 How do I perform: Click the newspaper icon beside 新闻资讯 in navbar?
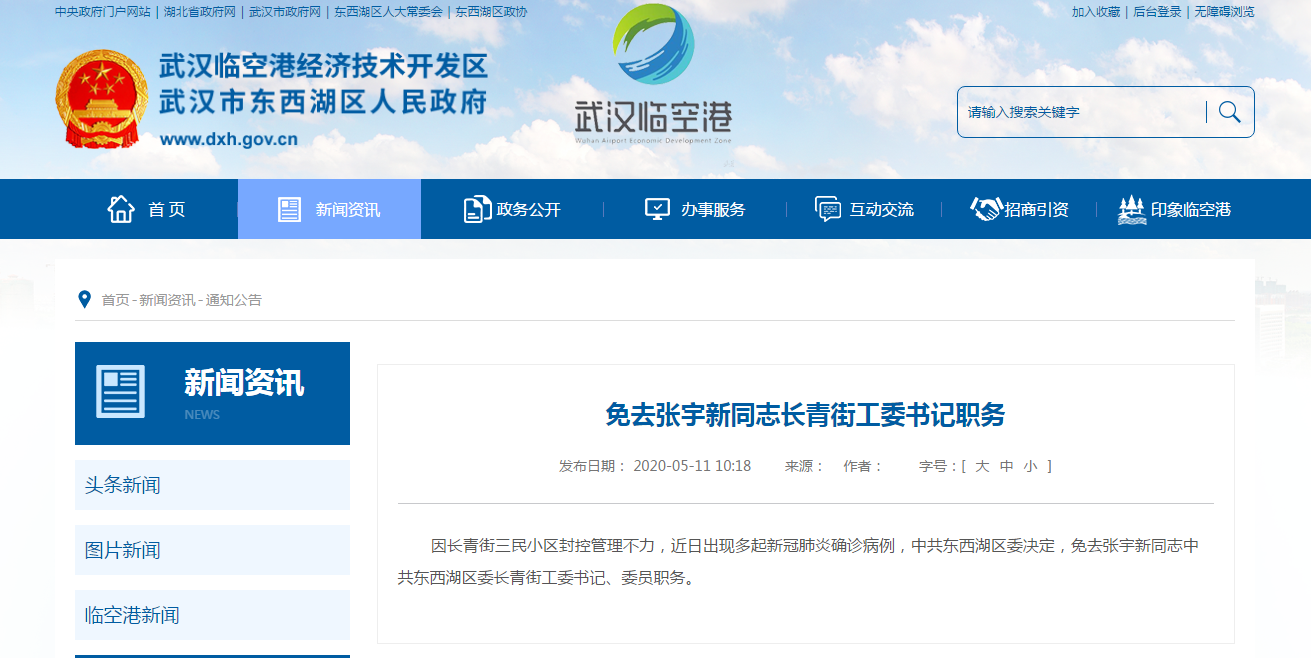pos(289,209)
